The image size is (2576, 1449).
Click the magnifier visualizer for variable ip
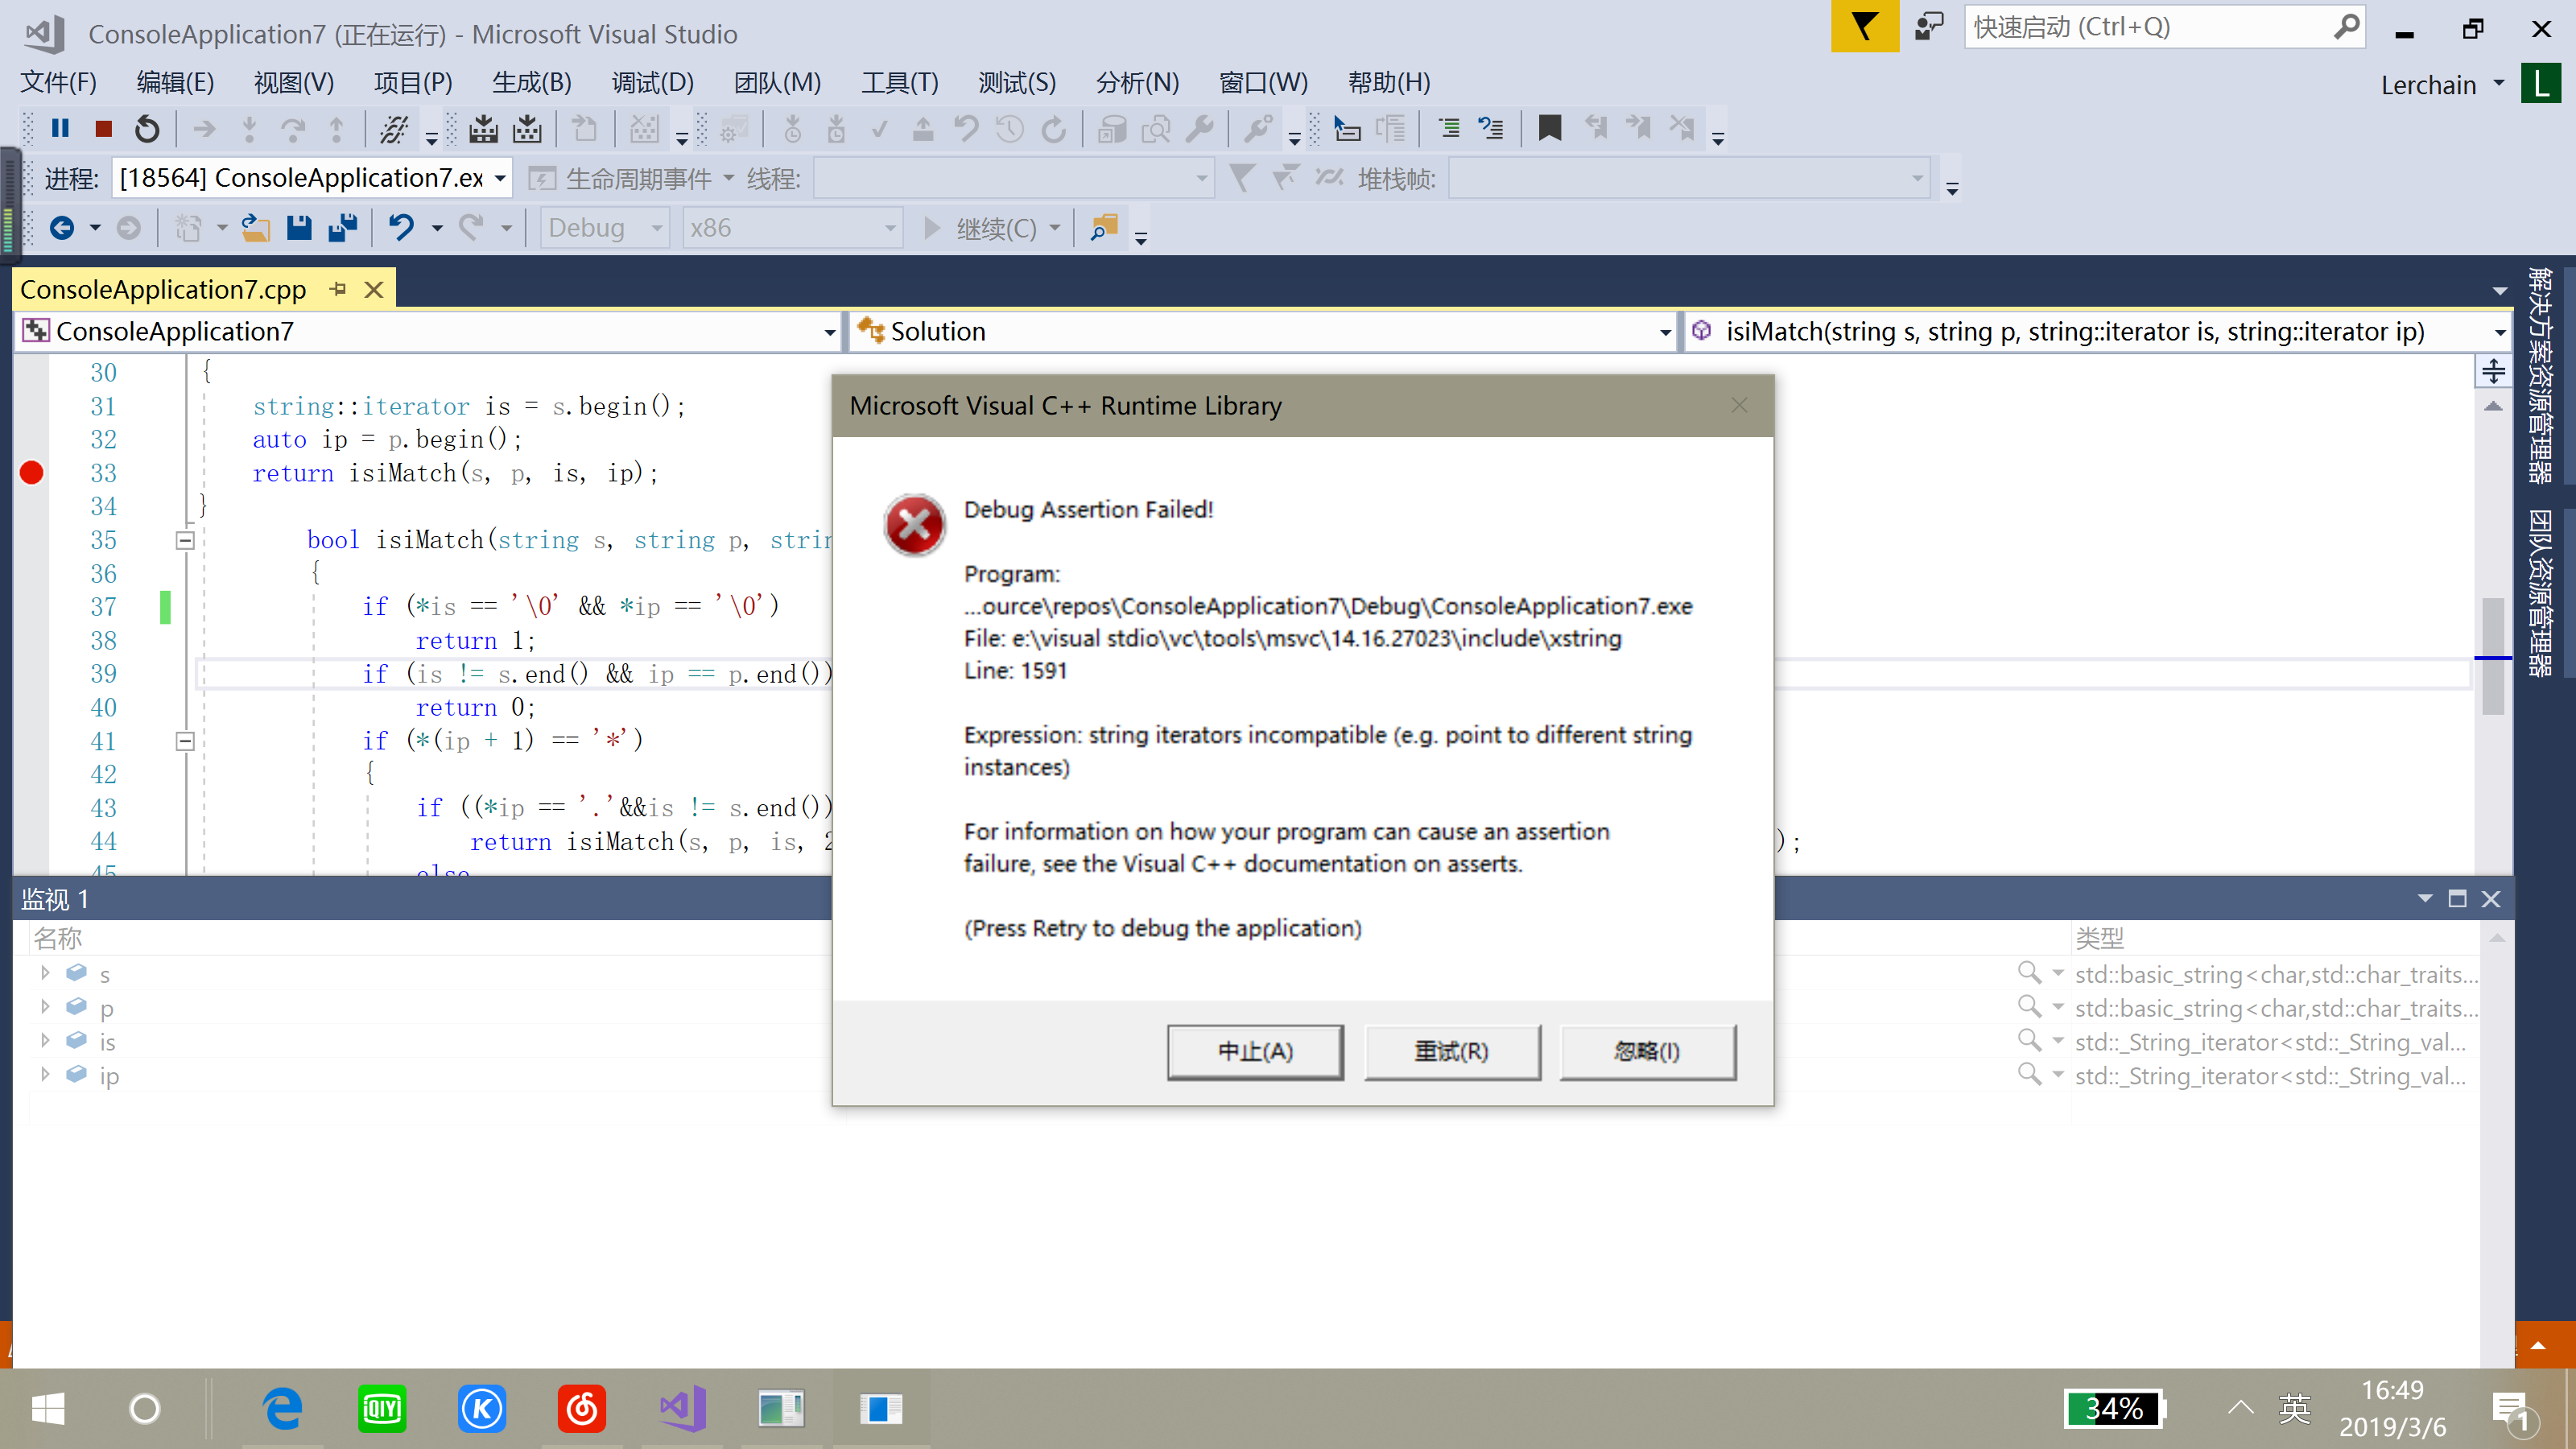coord(2028,1075)
